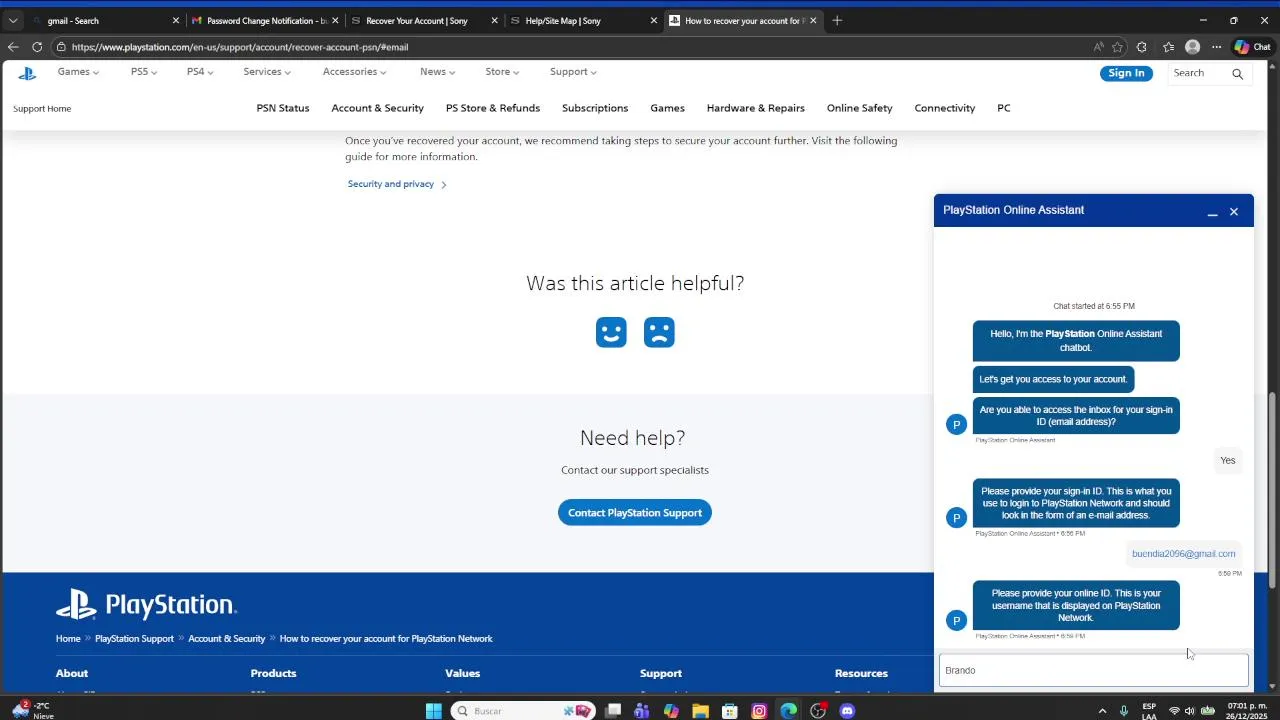This screenshot has width=1280, height=720.
Task: Click buendia2096@gmail.com link in chat
Action: coord(1183,554)
